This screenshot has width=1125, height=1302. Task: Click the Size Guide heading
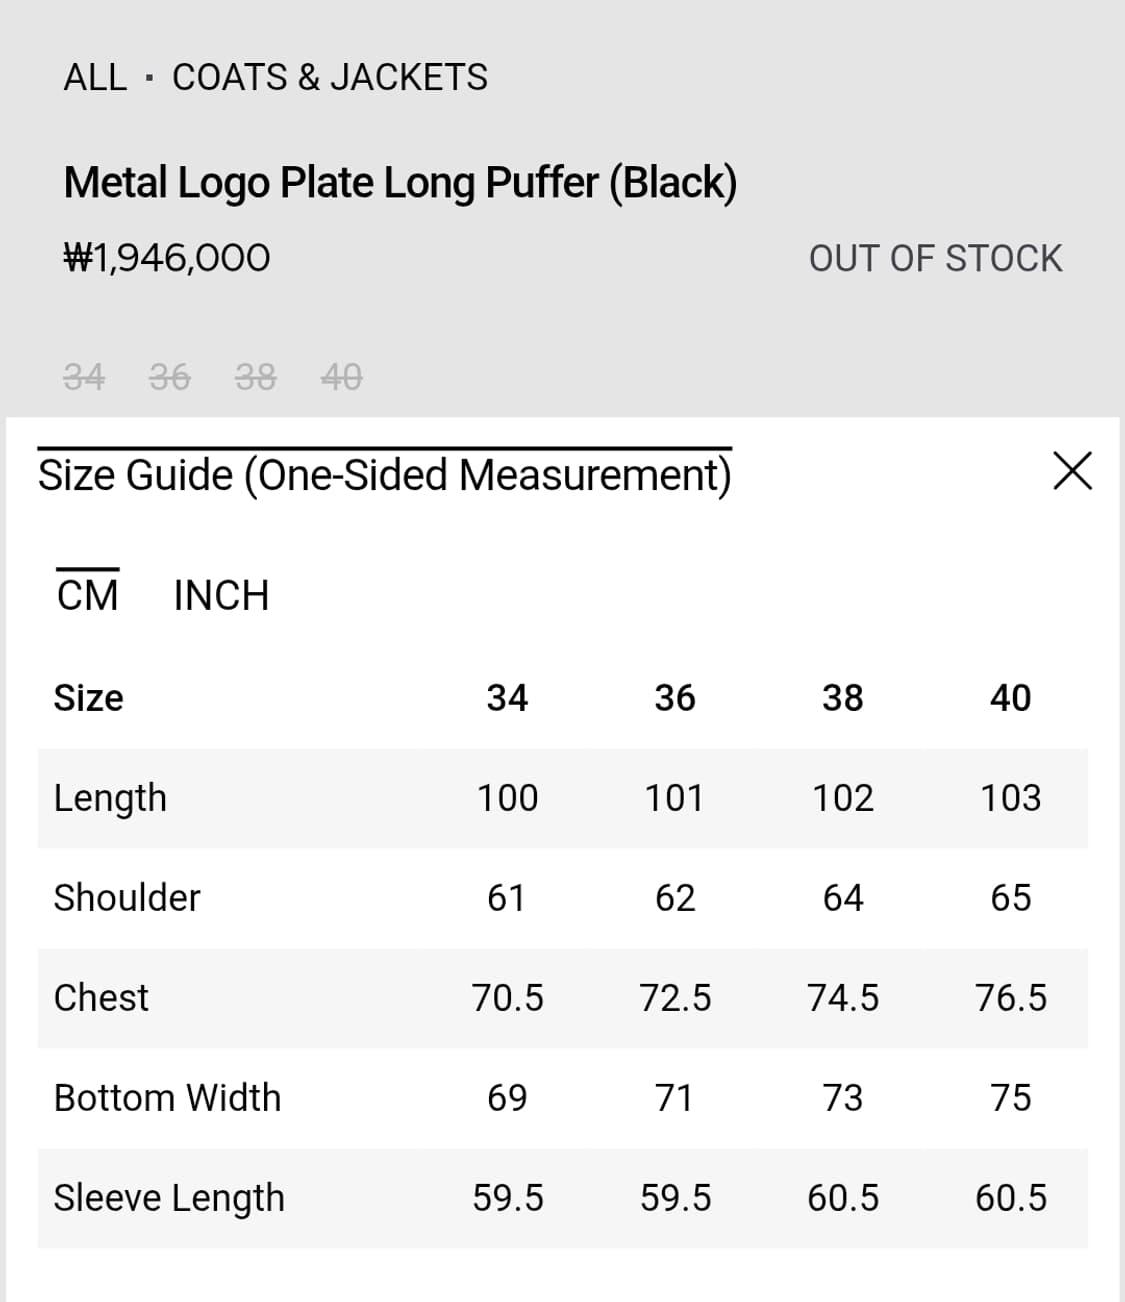point(385,475)
